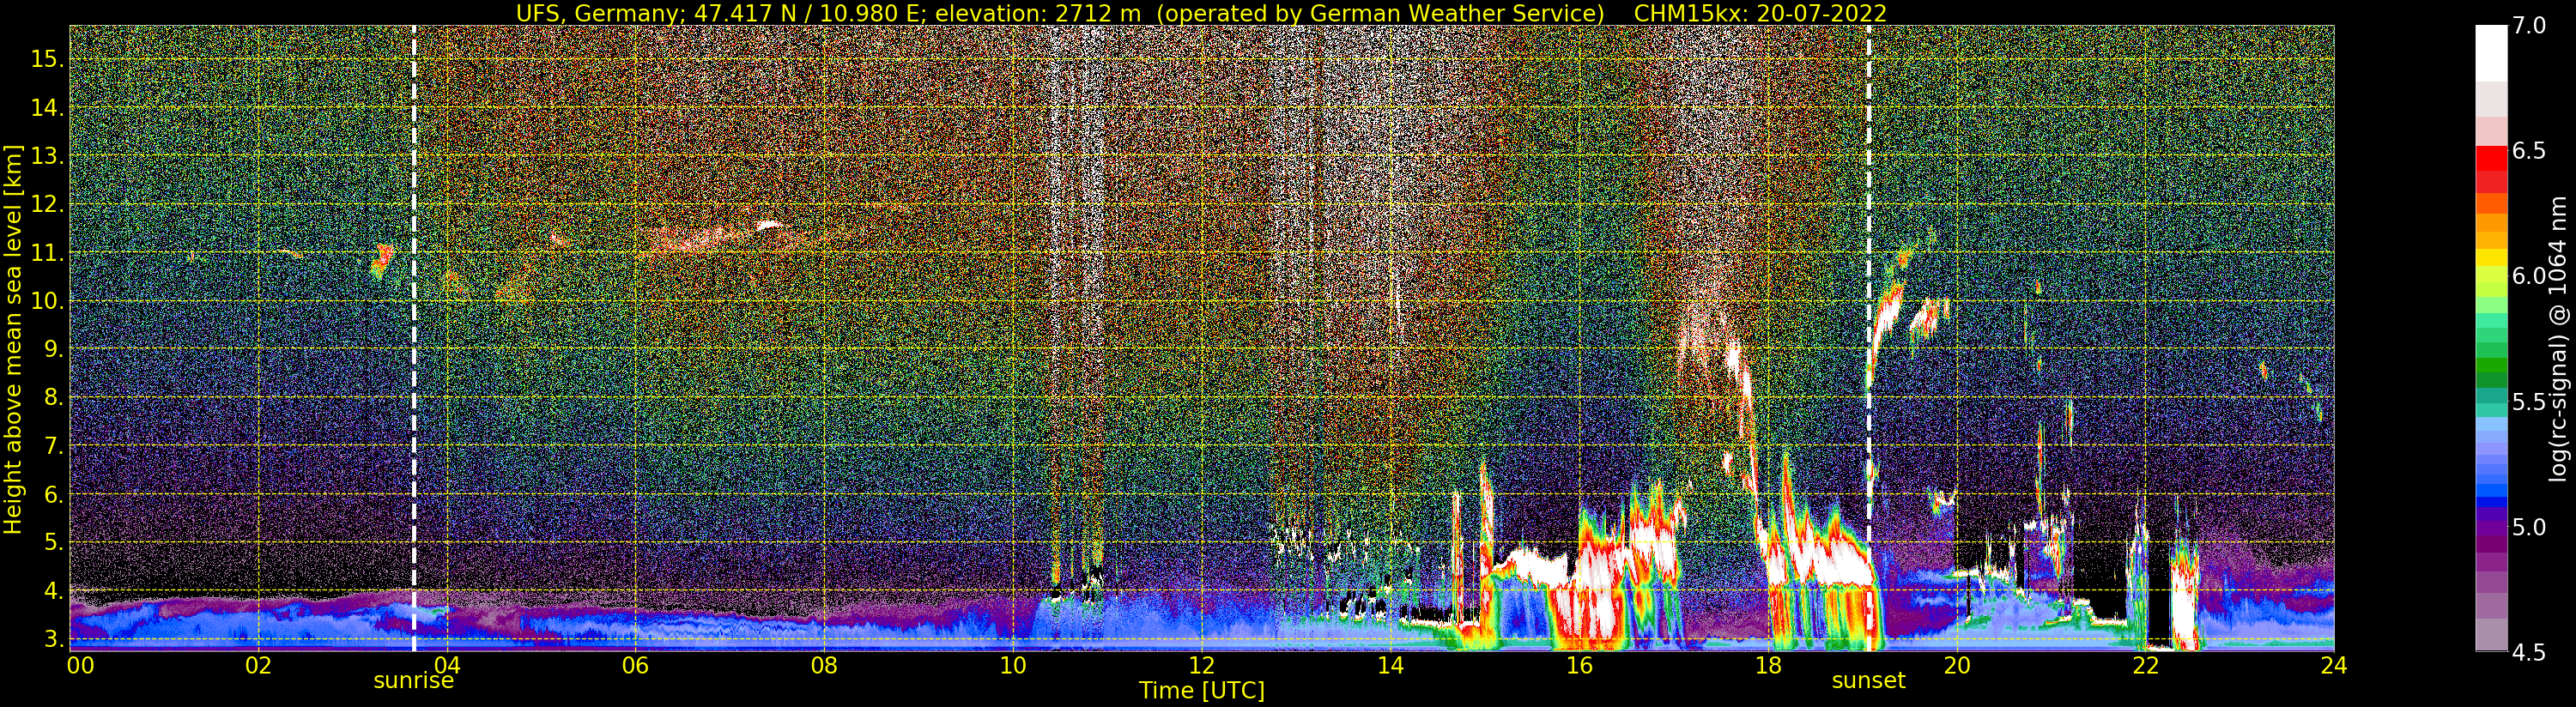Click the '08' time tick label
The image size is (2576, 707).
click(824, 665)
